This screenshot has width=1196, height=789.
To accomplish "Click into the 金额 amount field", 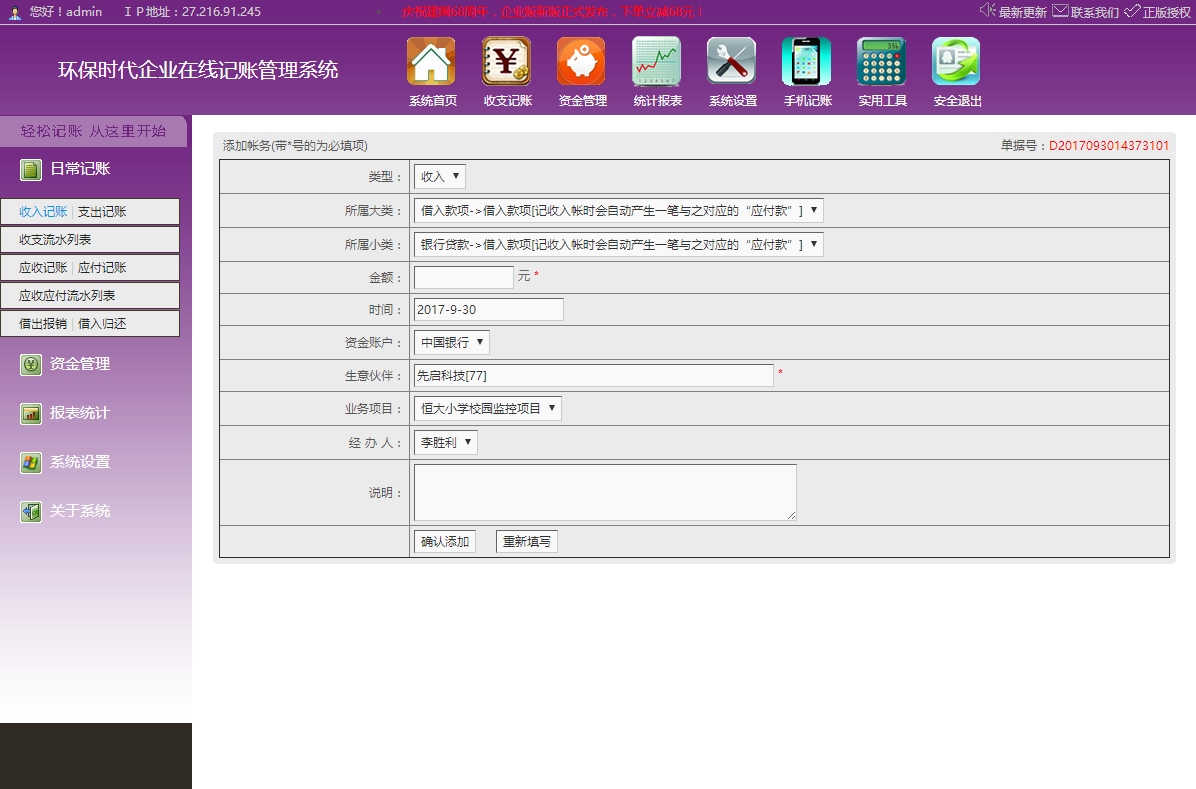I will pyautogui.click(x=463, y=277).
